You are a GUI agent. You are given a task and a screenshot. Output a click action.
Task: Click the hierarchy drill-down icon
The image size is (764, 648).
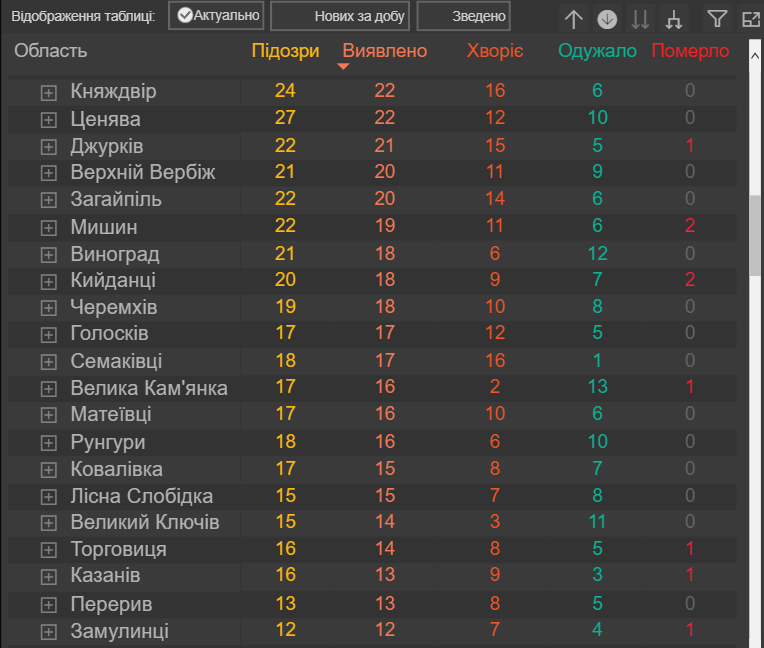coord(673,18)
